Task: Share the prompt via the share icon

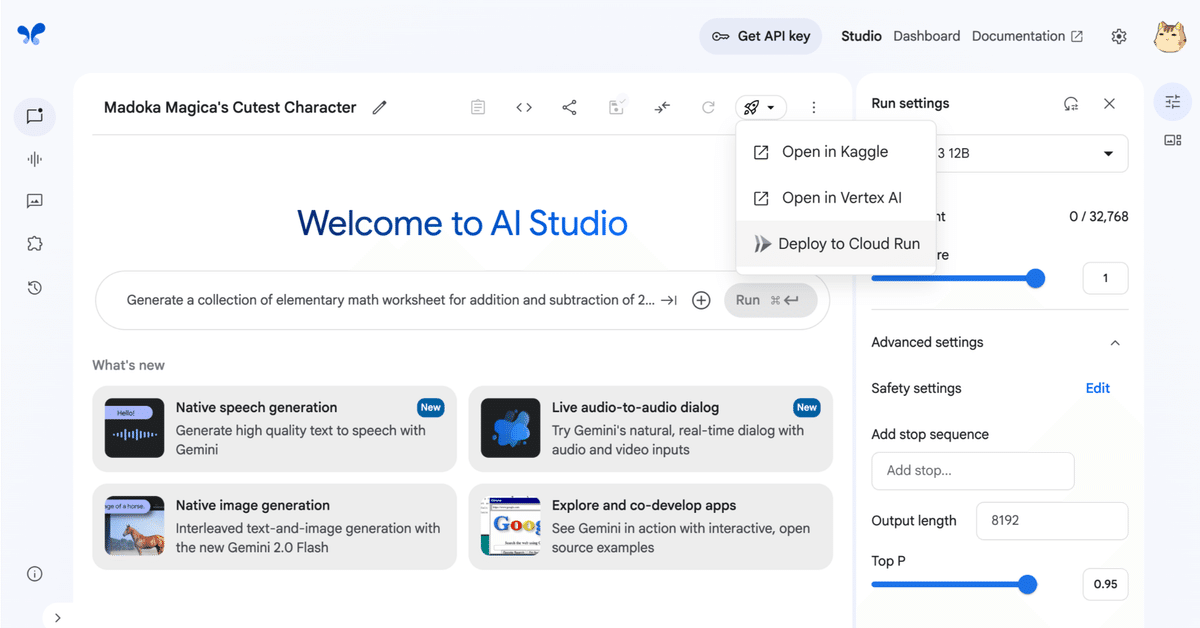Action: point(569,107)
